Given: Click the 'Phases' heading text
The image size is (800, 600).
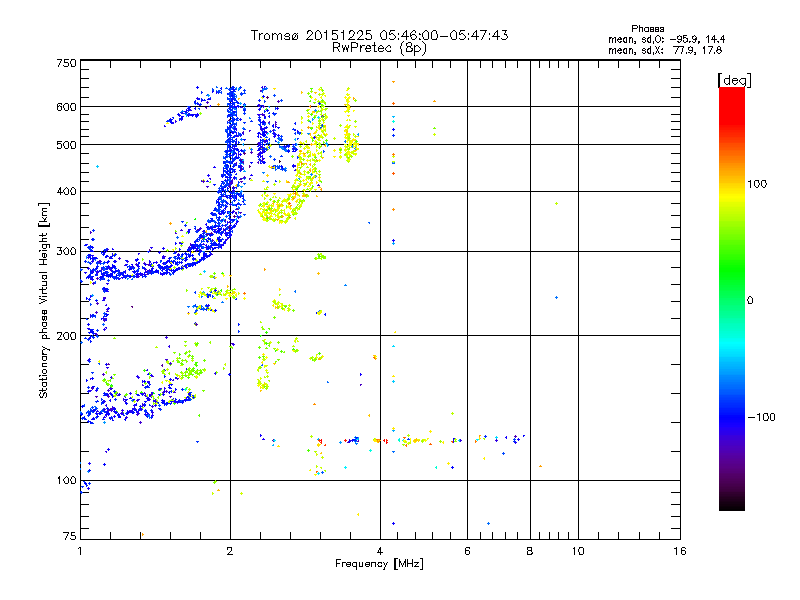Looking at the screenshot, I should (647, 29).
